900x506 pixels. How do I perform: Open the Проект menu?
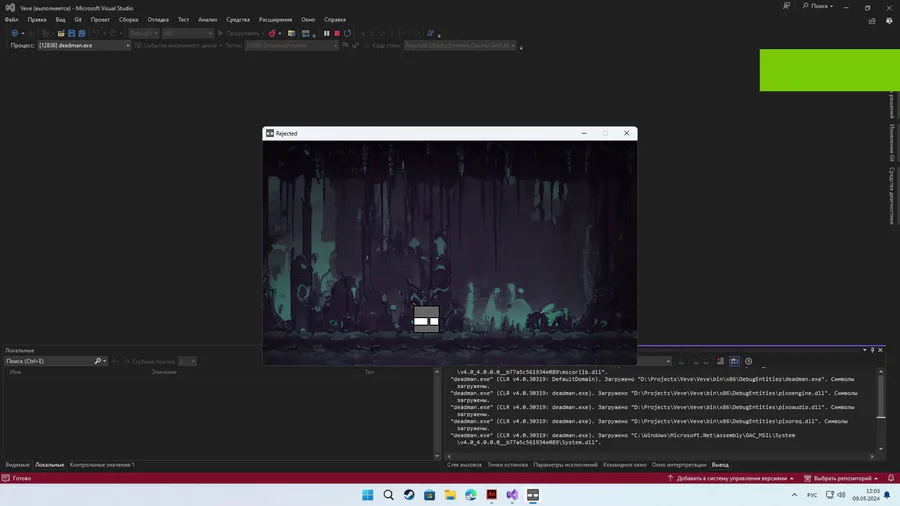coord(100,20)
